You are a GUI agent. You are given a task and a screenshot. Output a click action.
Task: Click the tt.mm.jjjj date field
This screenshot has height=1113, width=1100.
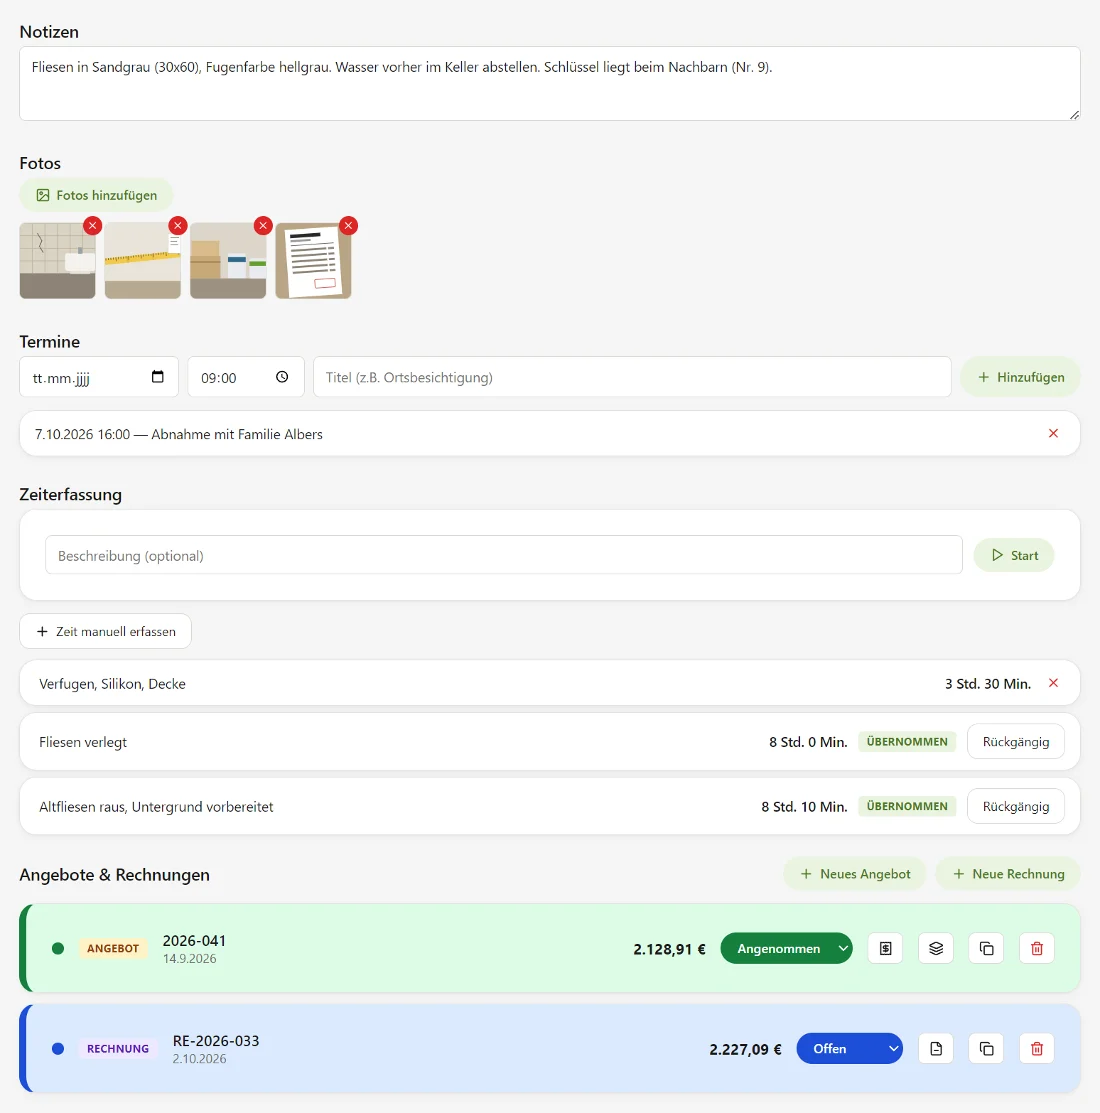[99, 377]
